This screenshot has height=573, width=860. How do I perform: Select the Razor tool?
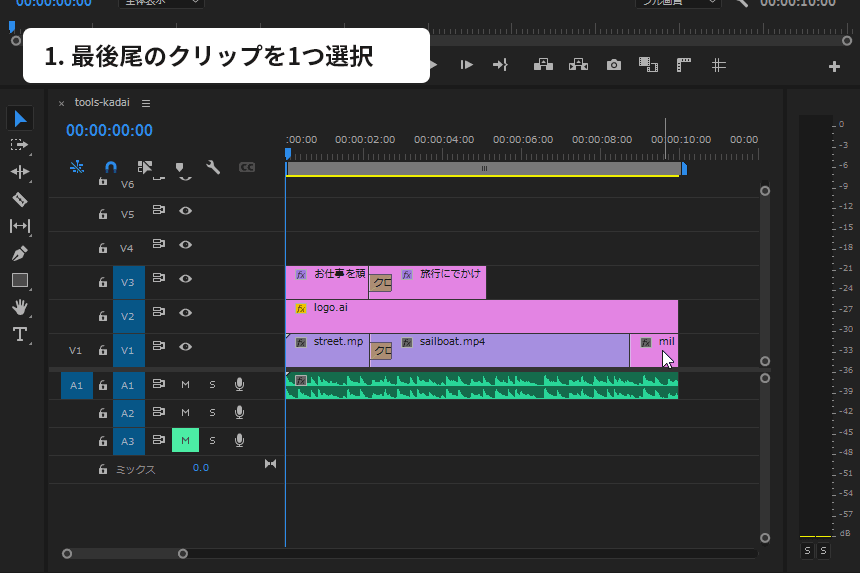coord(20,199)
